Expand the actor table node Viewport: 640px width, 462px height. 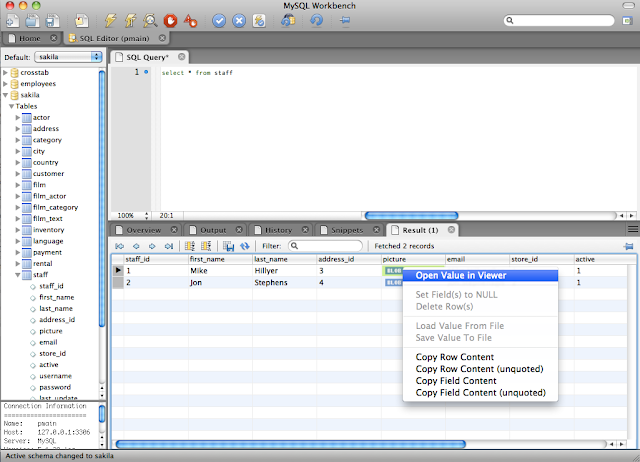[17, 118]
